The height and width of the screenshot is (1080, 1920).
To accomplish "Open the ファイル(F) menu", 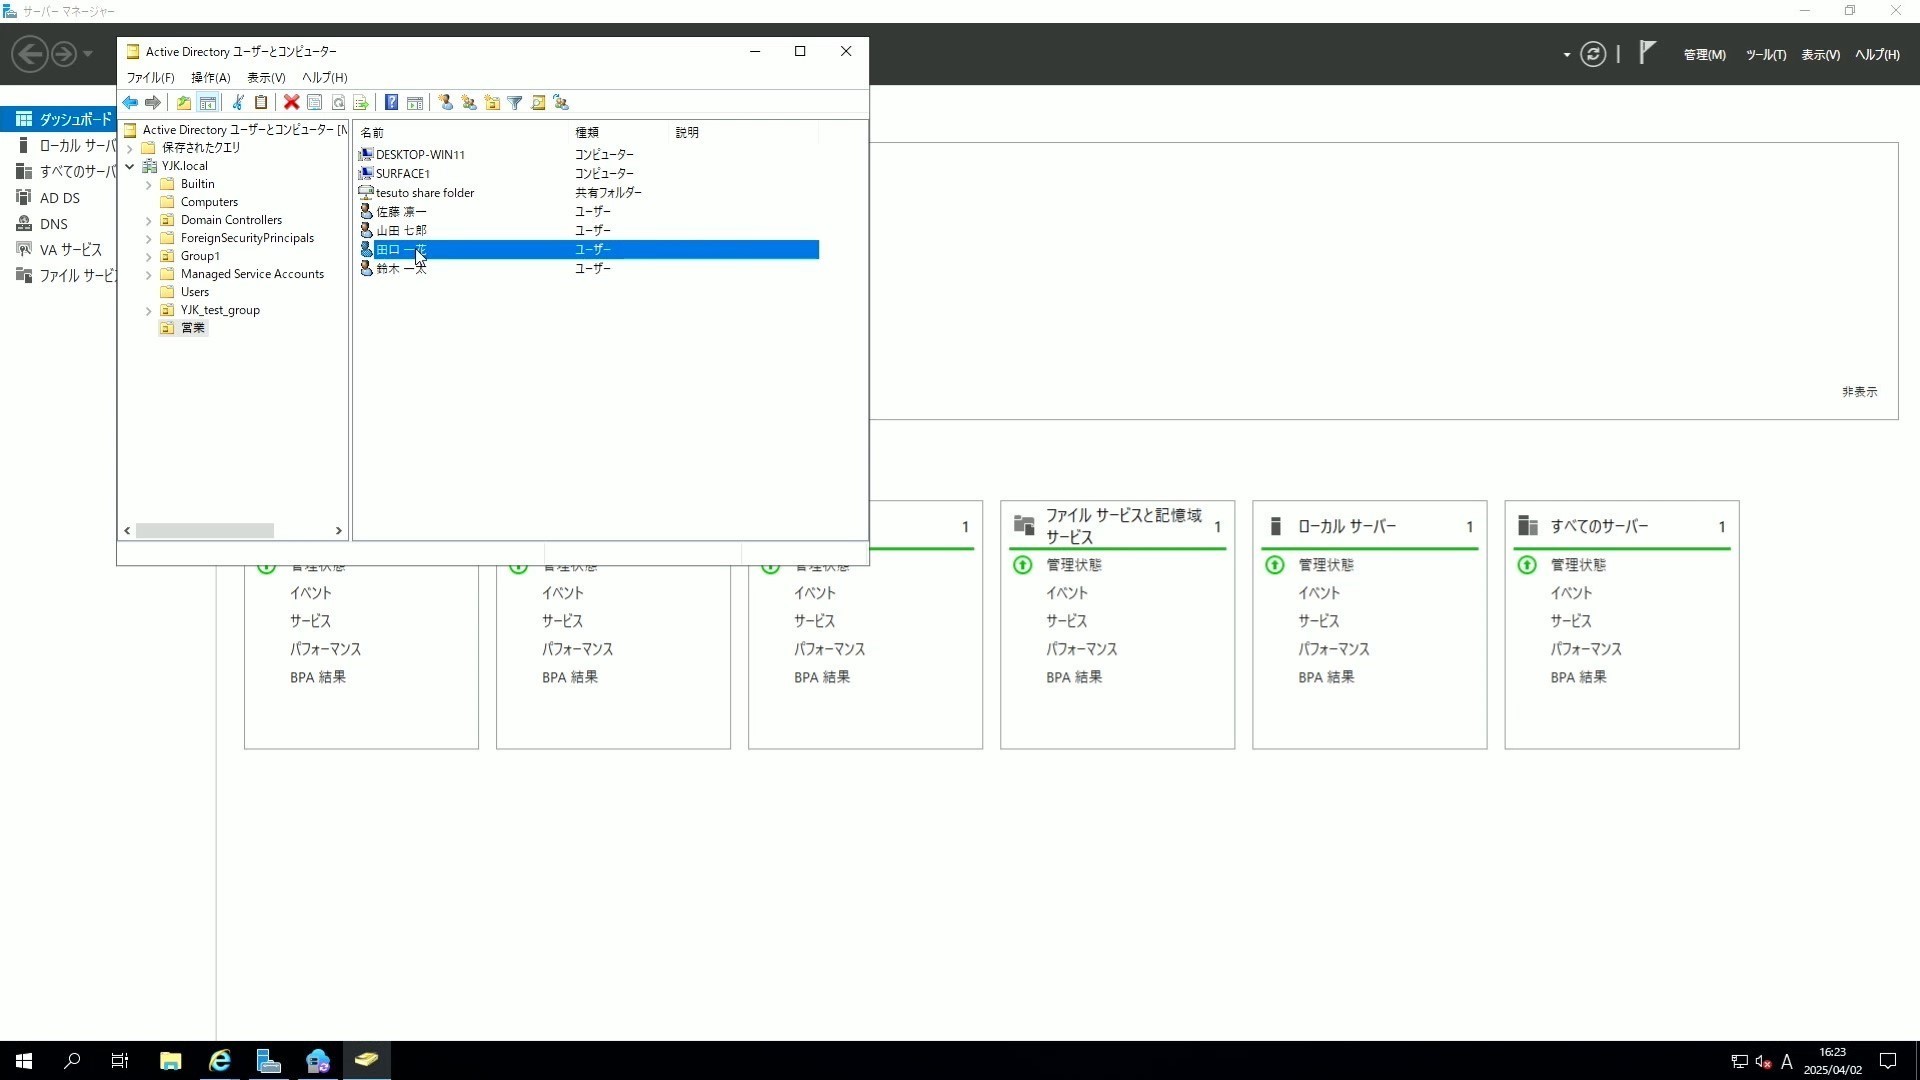I will (x=150, y=77).
